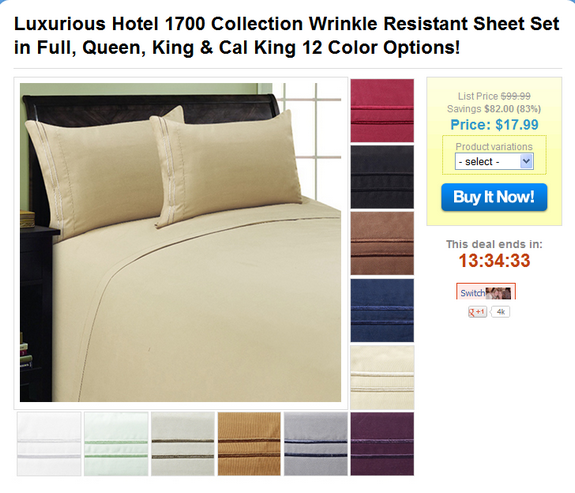
Task: Pick the white sheet color swatch
Action: [49, 444]
